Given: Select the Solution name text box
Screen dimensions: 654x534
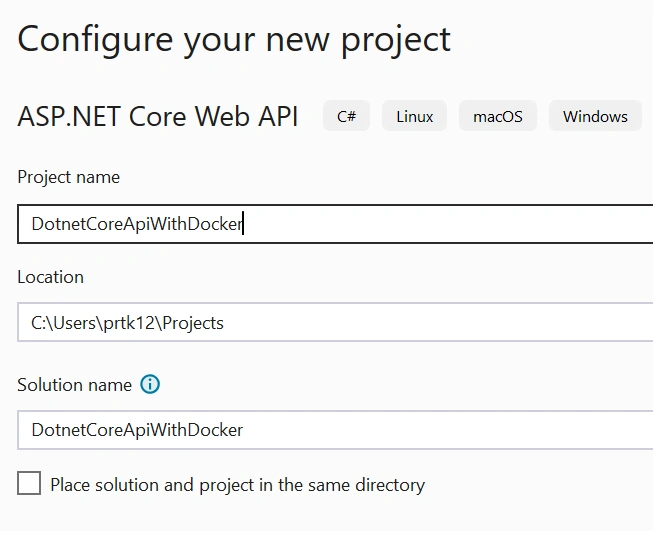Looking at the screenshot, I should pos(335,430).
